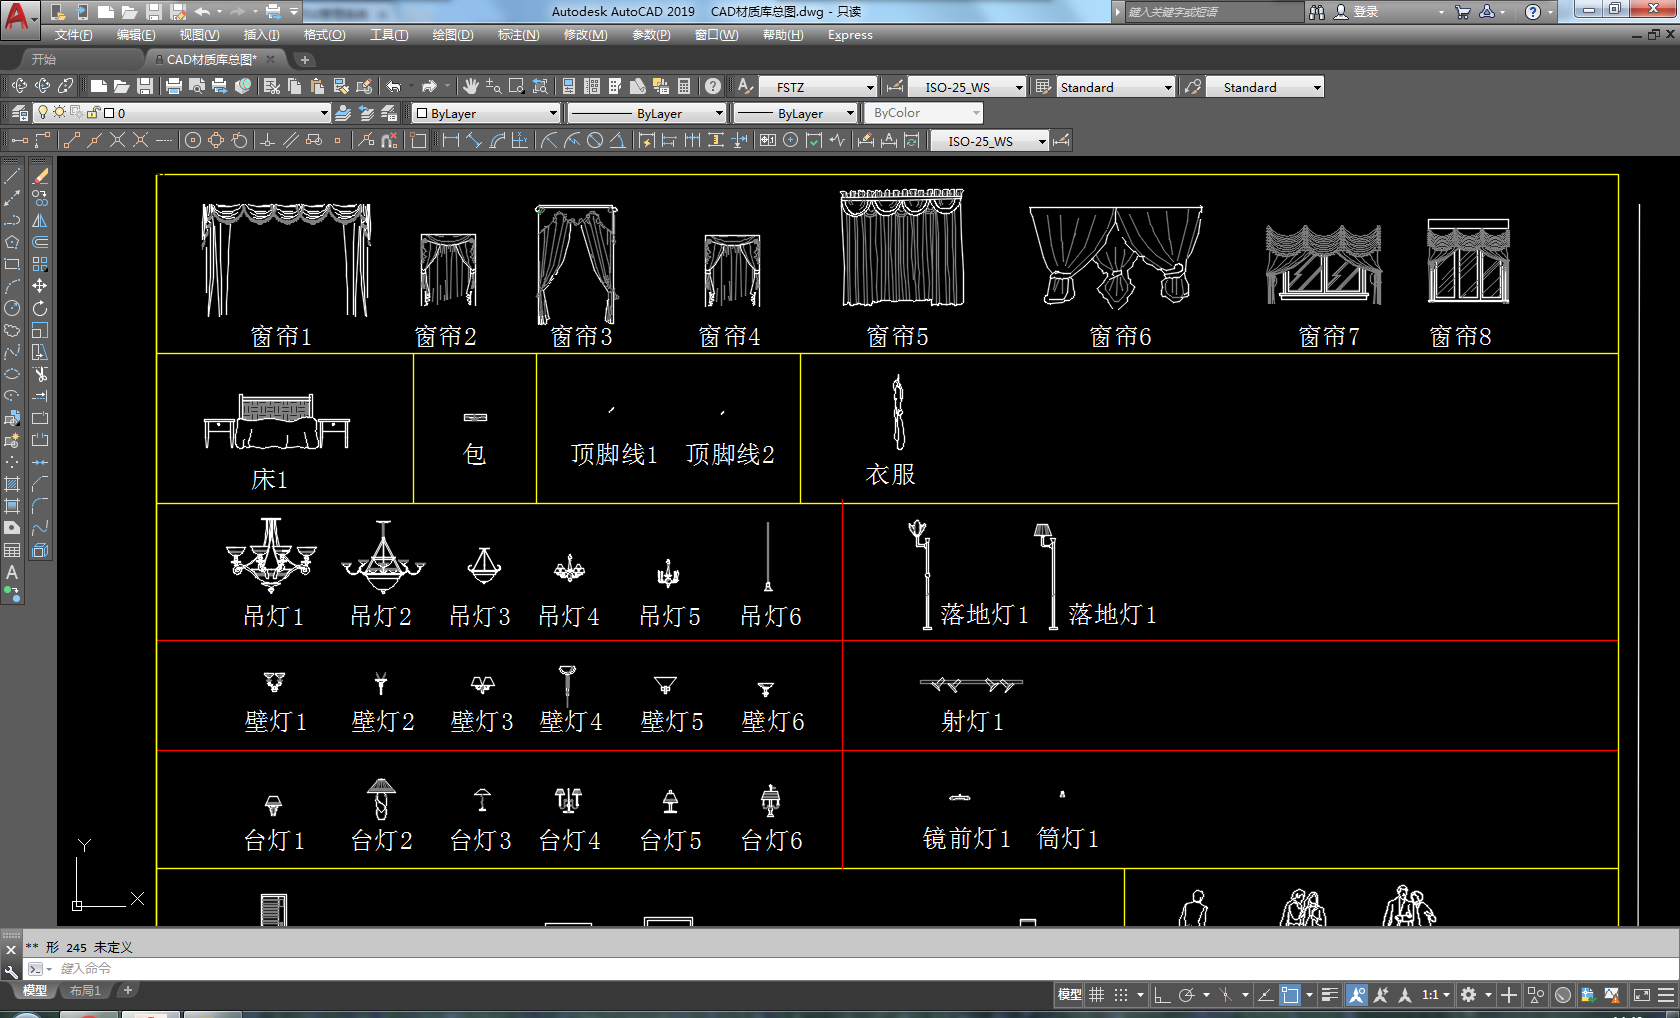Select the Line draw tool

(12, 176)
